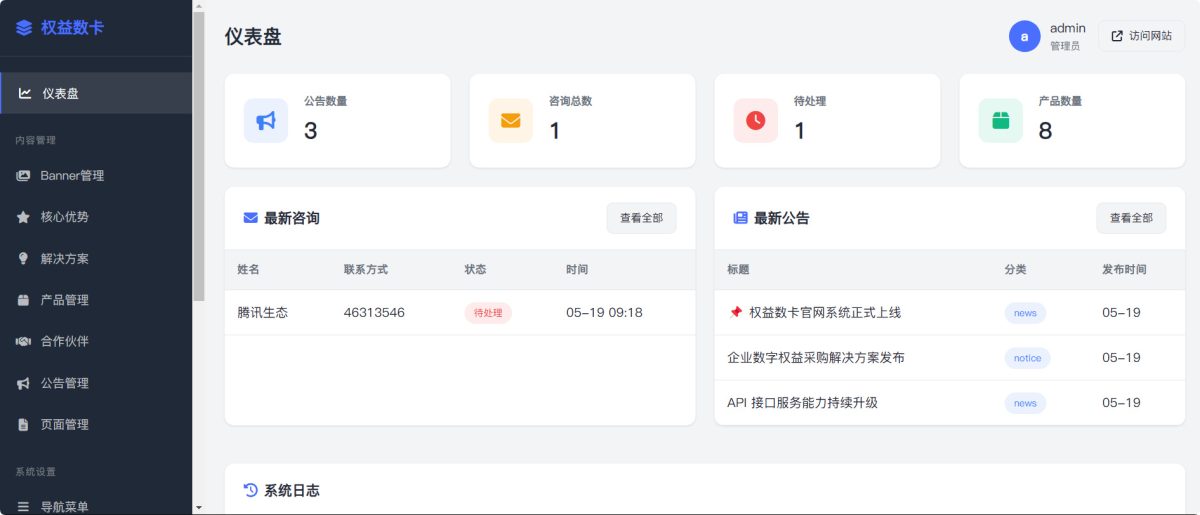Click the 公告数量 megaphone card icon
The height and width of the screenshot is (515, 1200).
[x=266, y=120]
